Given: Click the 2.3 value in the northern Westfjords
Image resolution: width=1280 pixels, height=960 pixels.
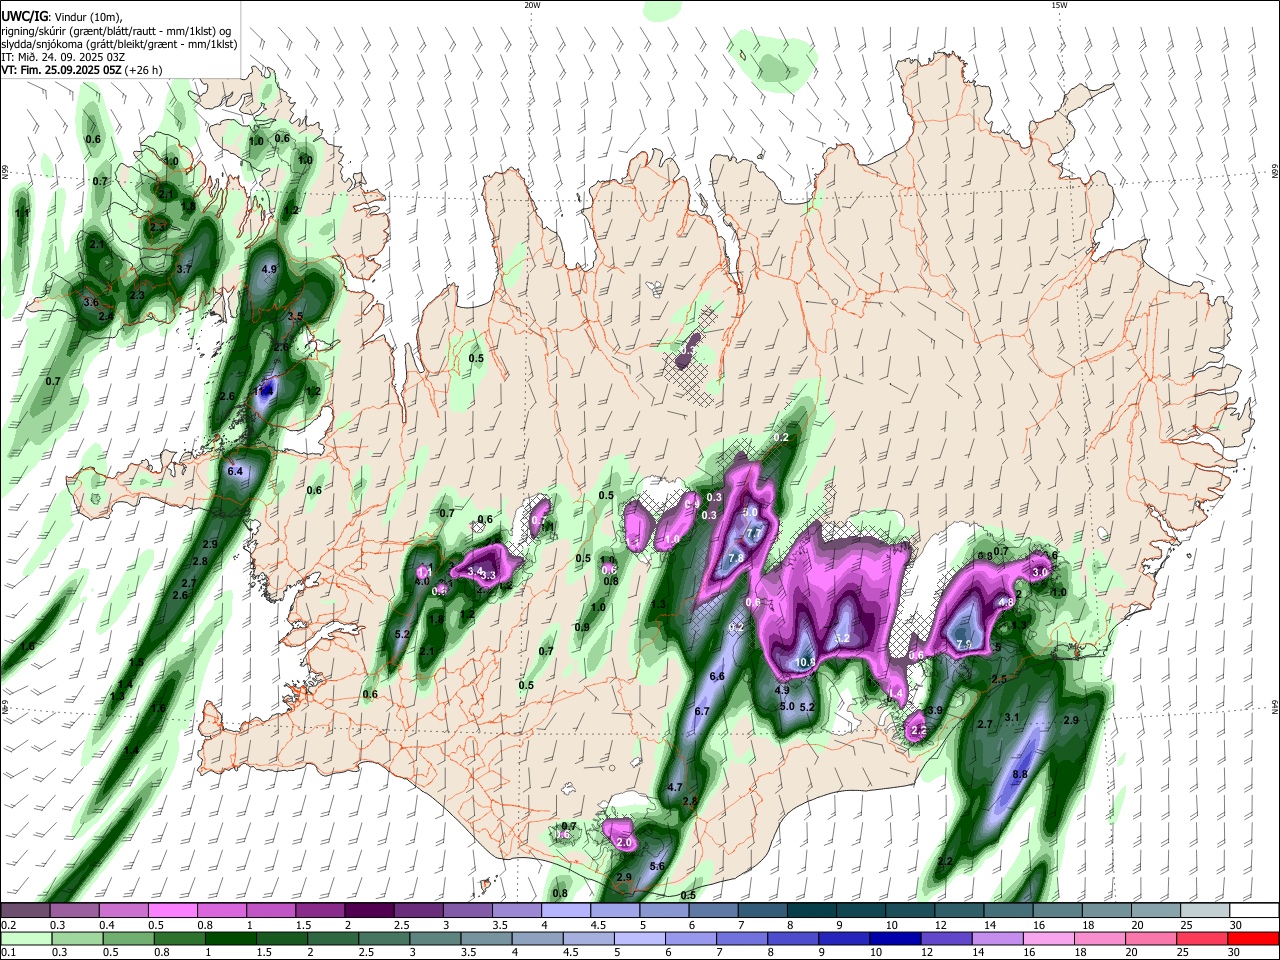Looking at the screenshot, I should pyautogui.click(x=157, y=227).
